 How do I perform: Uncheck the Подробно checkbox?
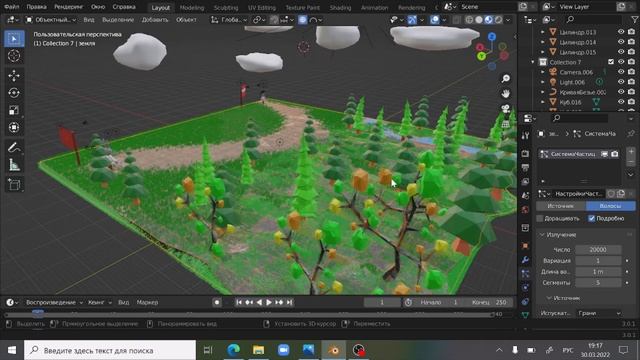(x=591, y=218)
